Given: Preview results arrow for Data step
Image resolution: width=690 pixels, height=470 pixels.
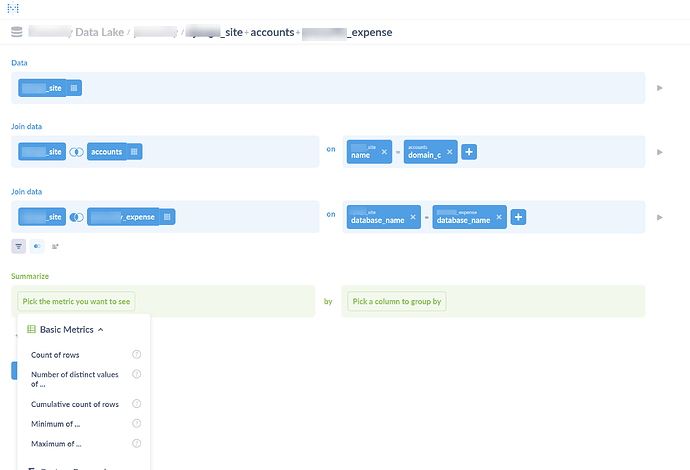Looking at the screenshot, I should click(660, 88).
